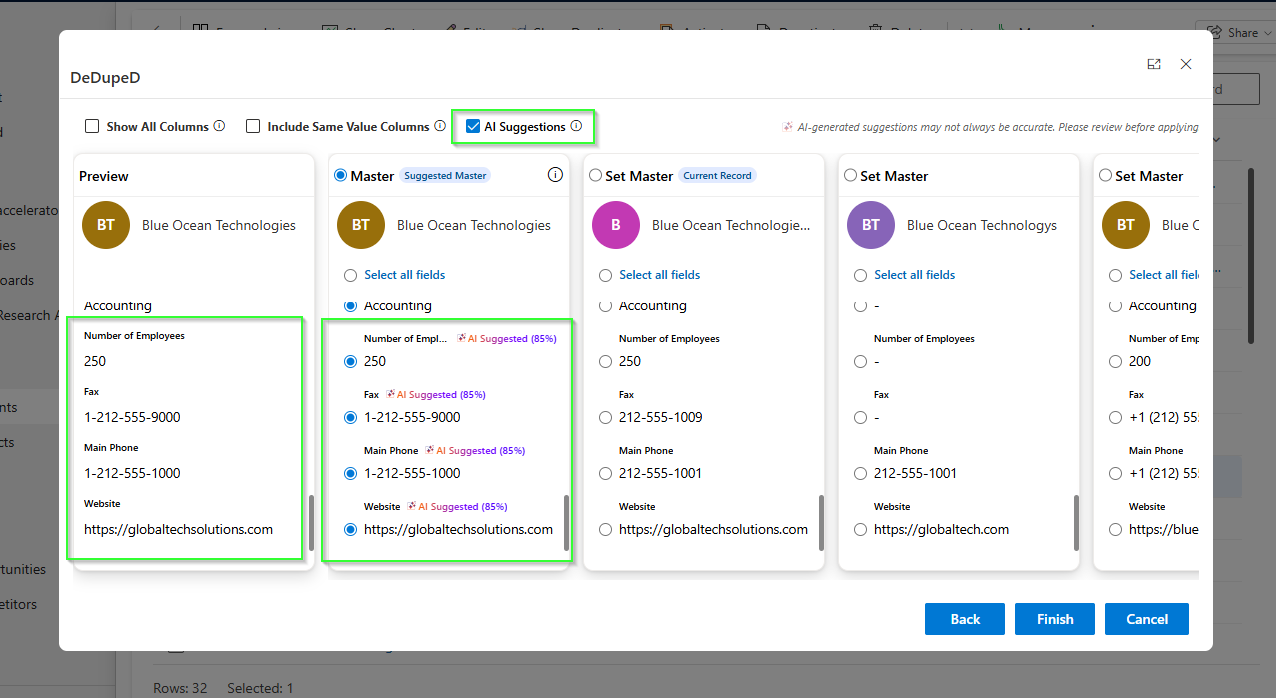Click the Rows: 32 status text

(x=180, y=688)
